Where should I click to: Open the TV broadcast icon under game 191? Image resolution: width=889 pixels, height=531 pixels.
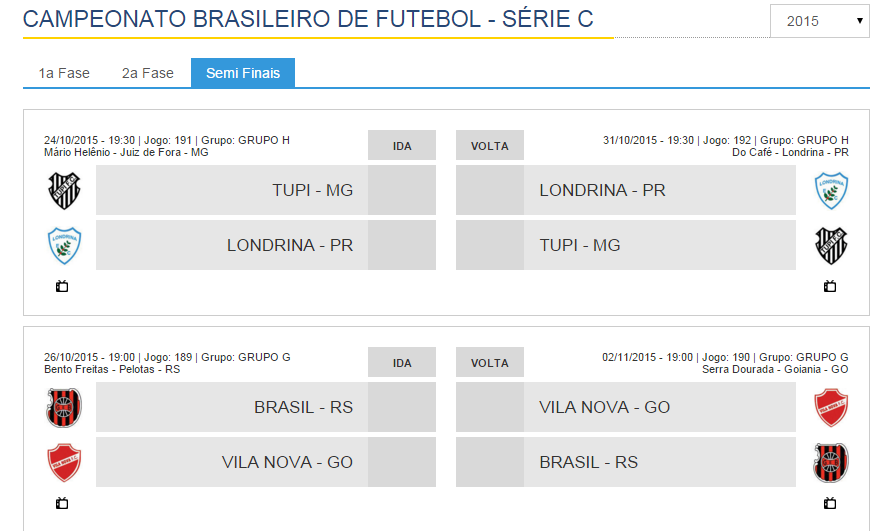(x=62, y=287)
